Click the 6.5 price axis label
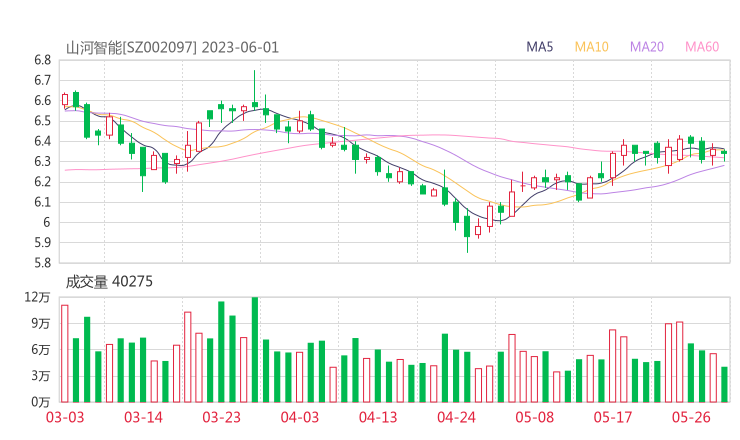Image resolution: width=740 pixels, height=440 pixels. pos(42,121)
